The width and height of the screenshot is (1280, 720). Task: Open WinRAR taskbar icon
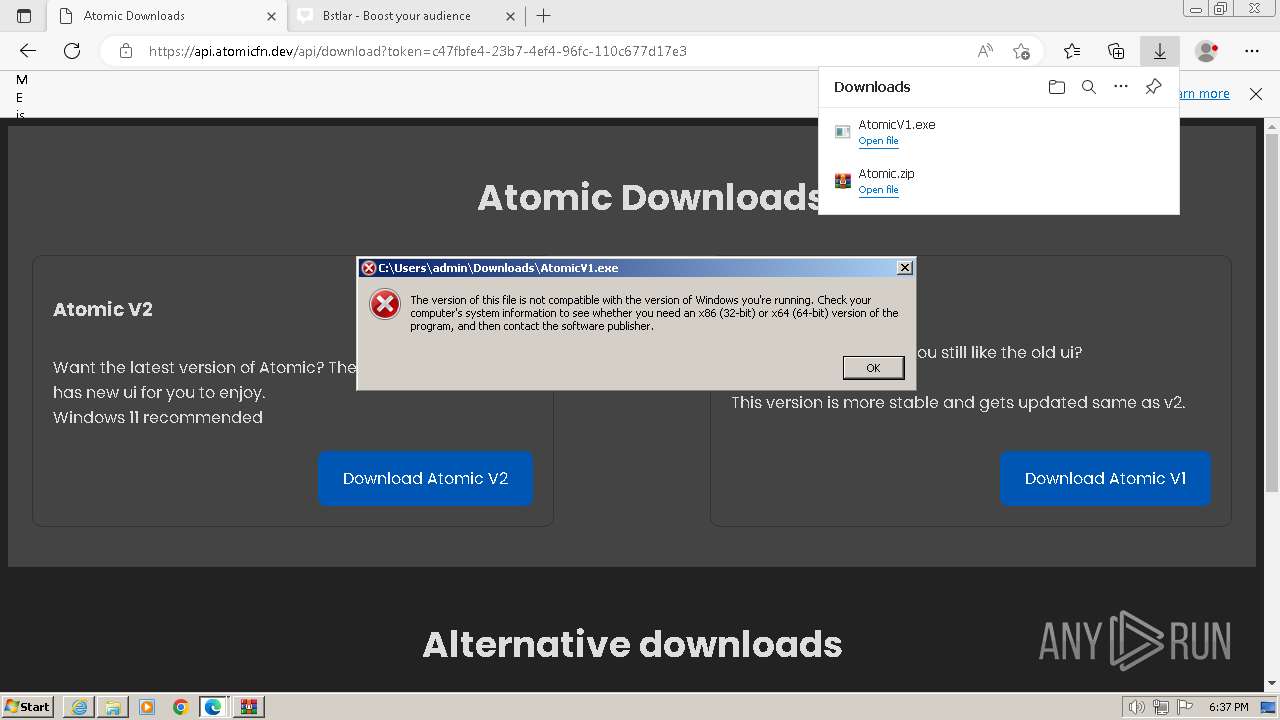tap(248, 707)
